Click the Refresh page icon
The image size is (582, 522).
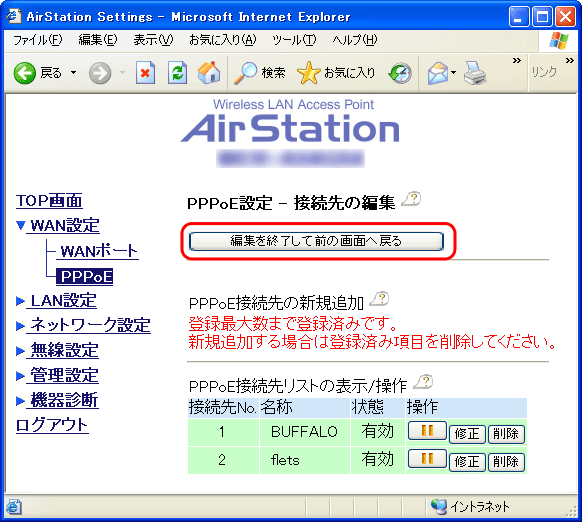tap(177, 73)
